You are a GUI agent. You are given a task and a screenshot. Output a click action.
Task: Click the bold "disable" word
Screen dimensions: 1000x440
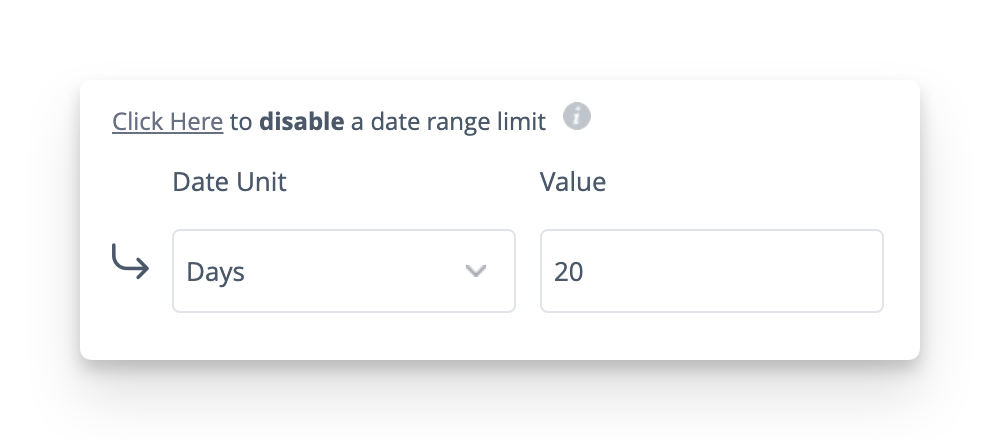(301, 122)
